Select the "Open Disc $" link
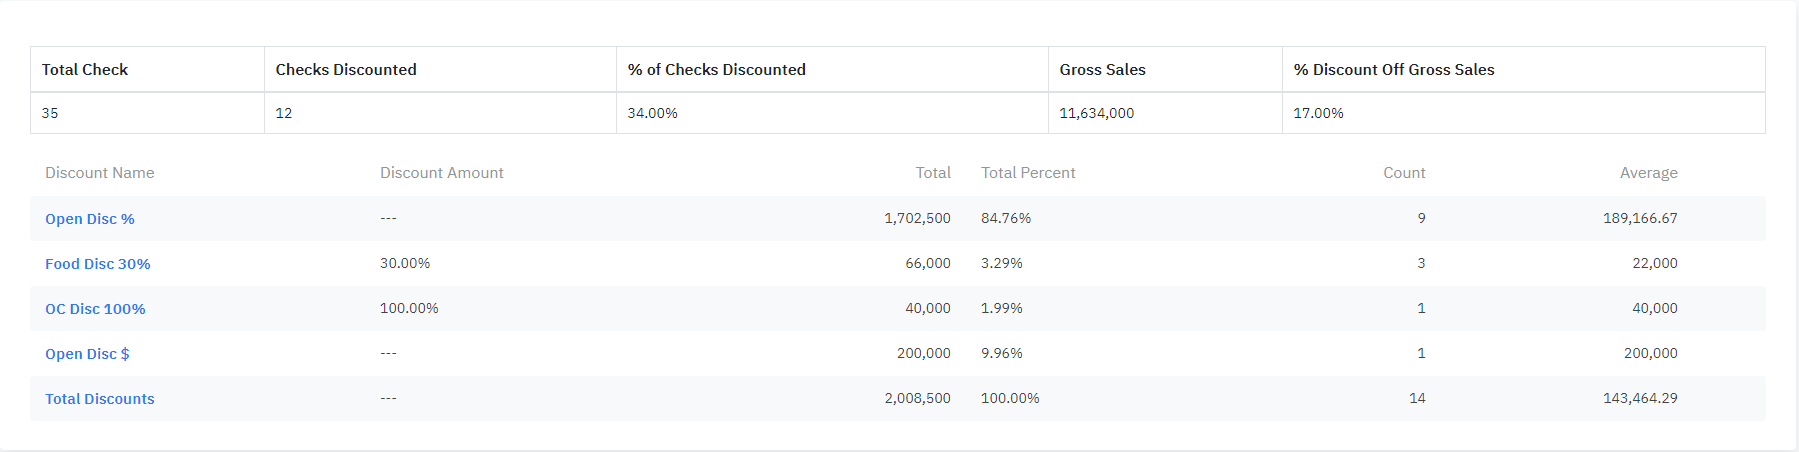Viewport: 1799px width, 452px height. pos(87,354)
